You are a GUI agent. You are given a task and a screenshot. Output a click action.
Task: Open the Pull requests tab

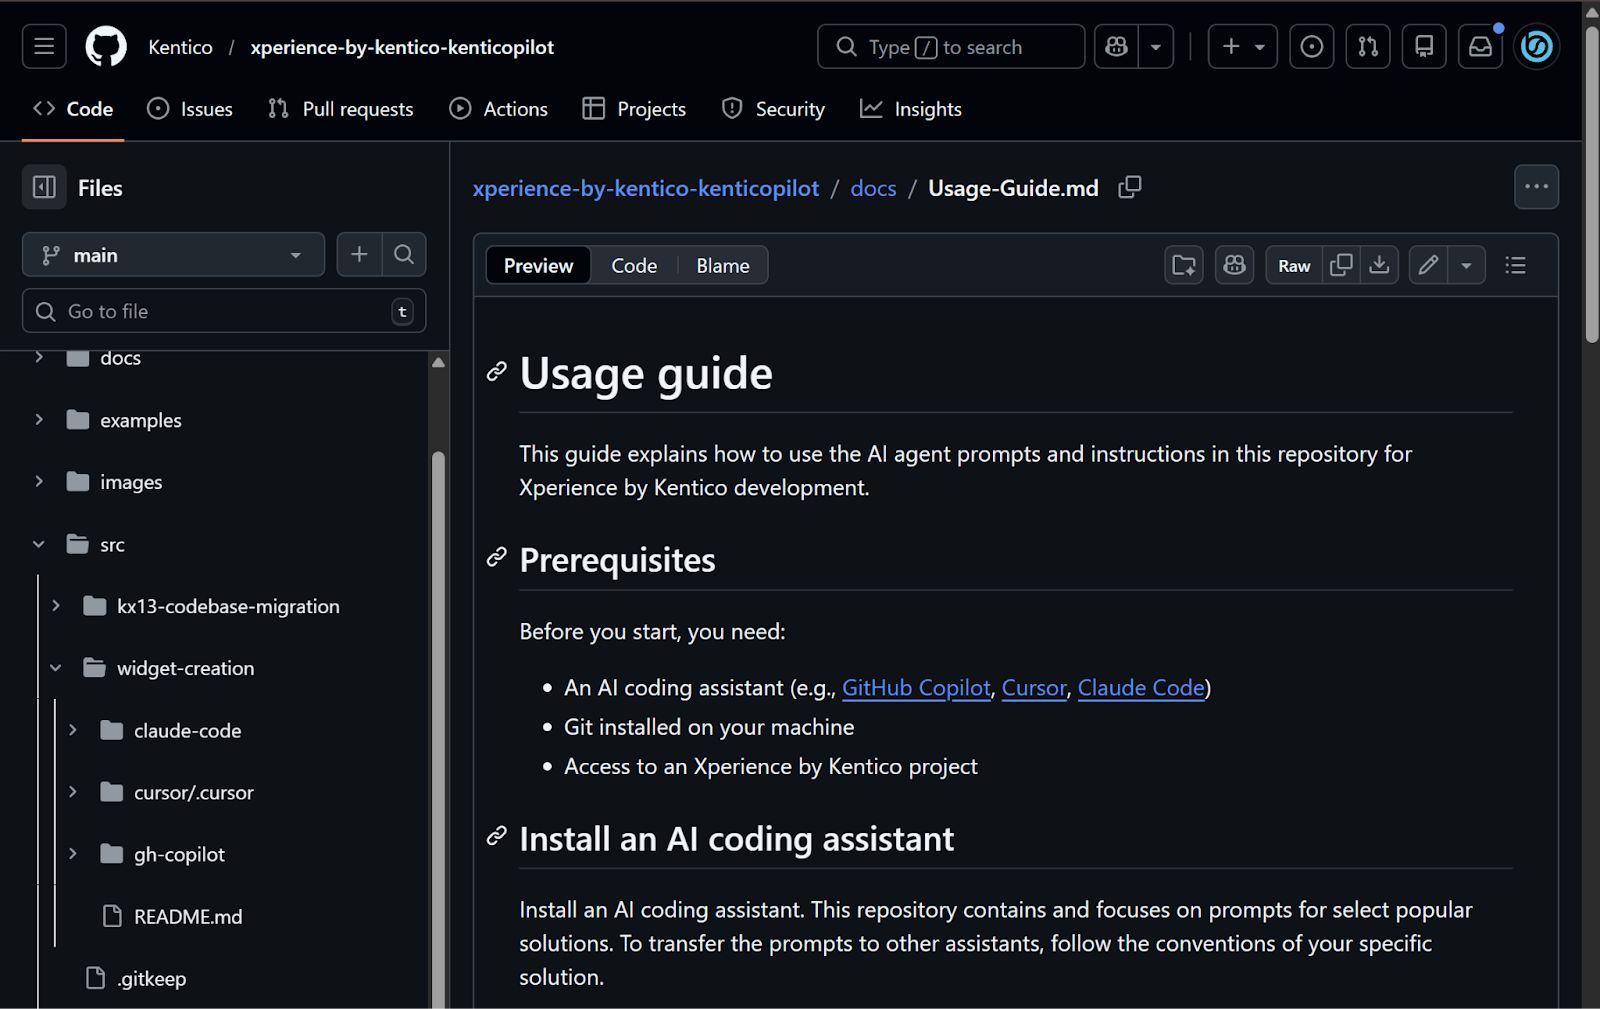tap(341, 109)
